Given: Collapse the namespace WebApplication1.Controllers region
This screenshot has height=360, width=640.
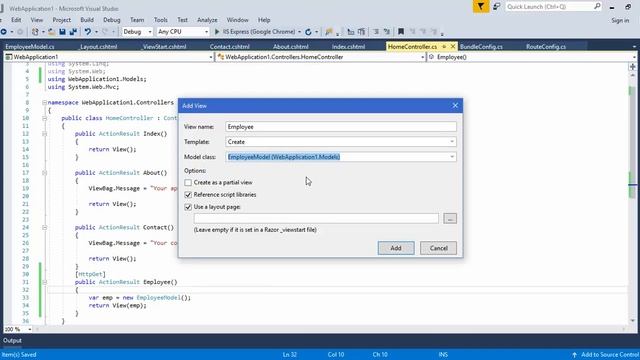Looking at the screenshot, I should pyautogui.click(x=44, y=102).
